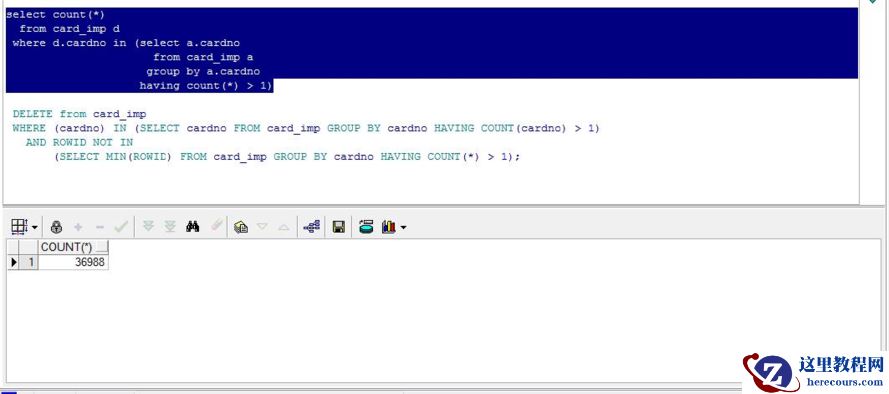Expand the chart icon dropdown arrow
Image resolution: width=889 pixels, height=394 pixels.
pyautogui.click(x=403, y=228)
